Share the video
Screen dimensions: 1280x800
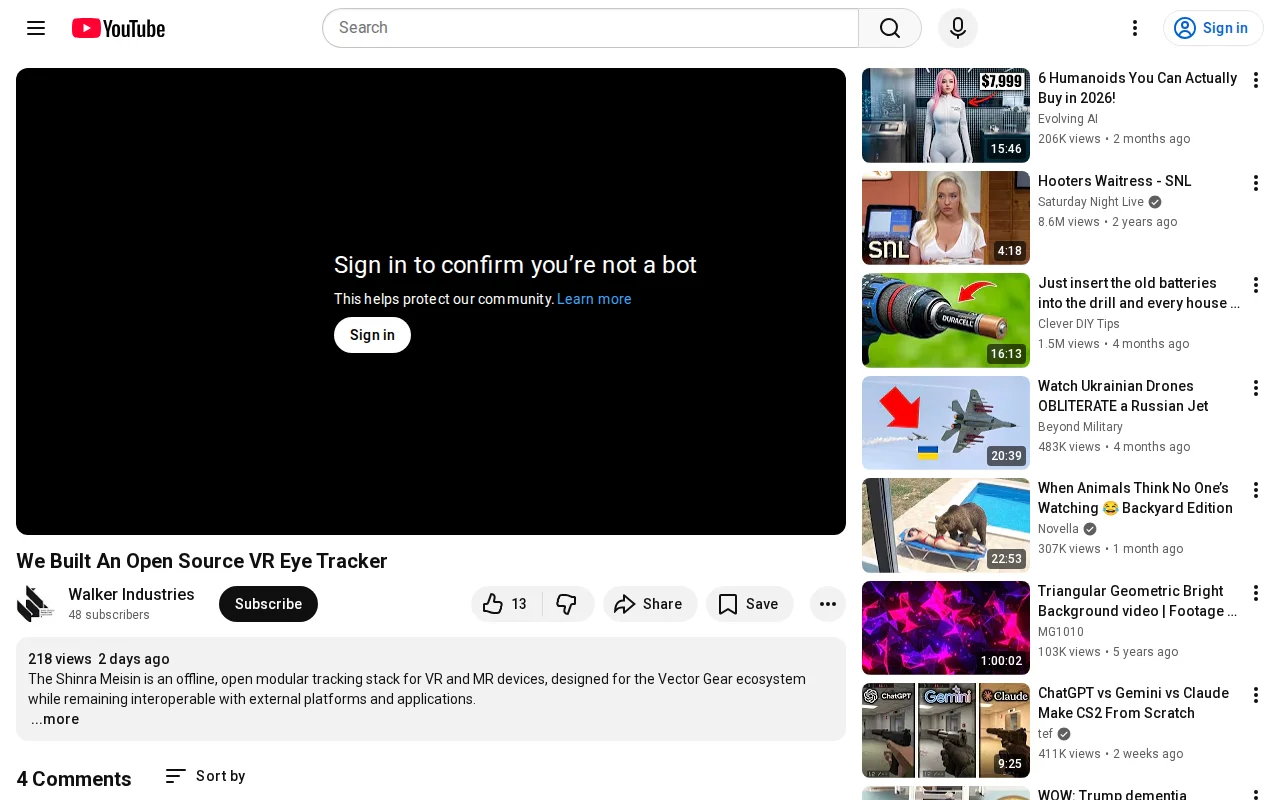coord(650,604)
